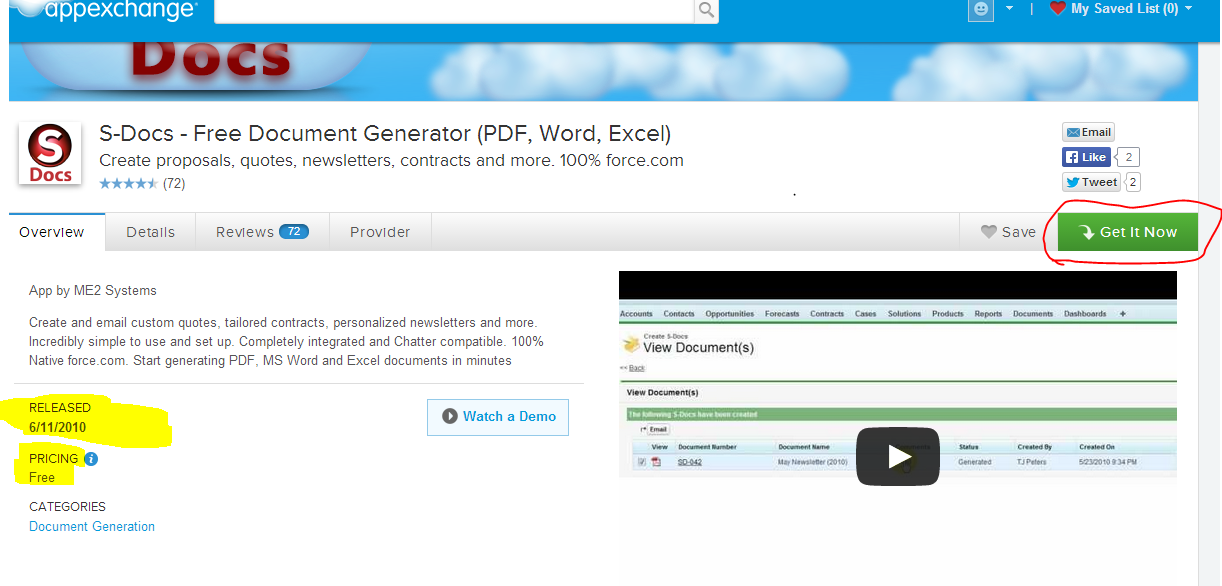This screenshot has width=1222, height=586.
Task: Switch to the Details tab
Action: 151,232
